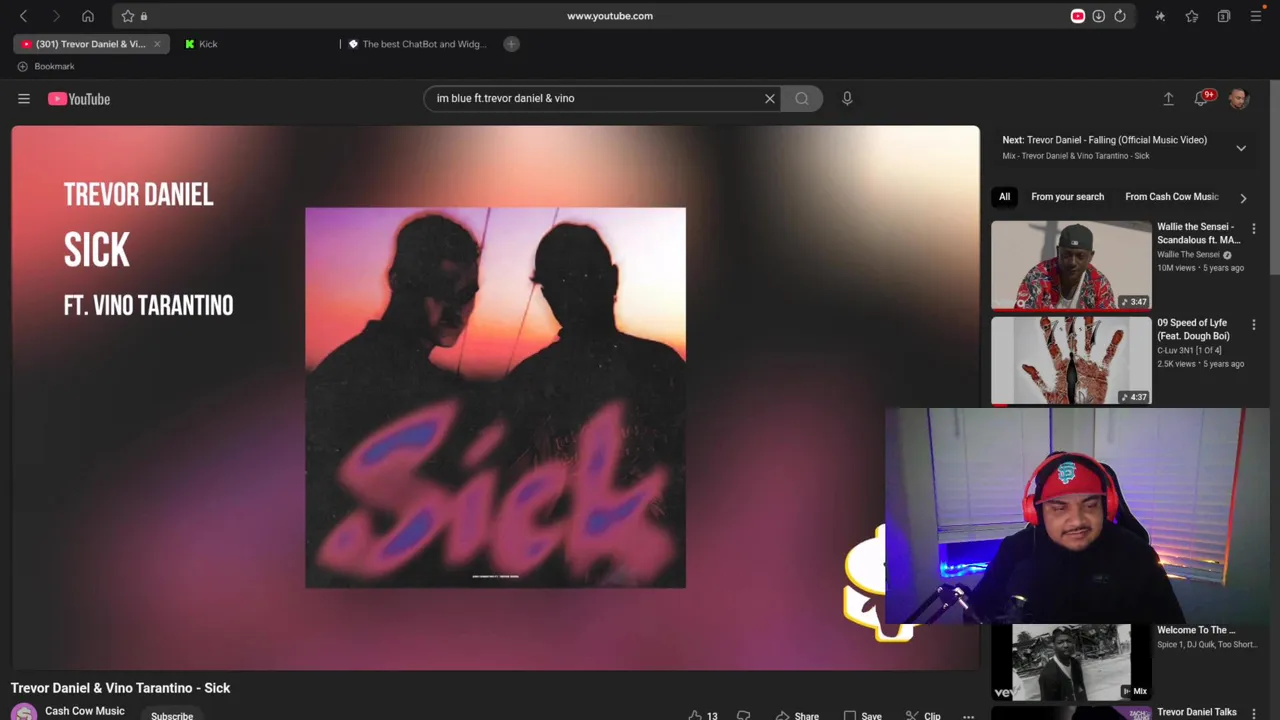Screen dimensions: 1280x720
Task: Open the account avatar menu
Action: pos(1238,98)
